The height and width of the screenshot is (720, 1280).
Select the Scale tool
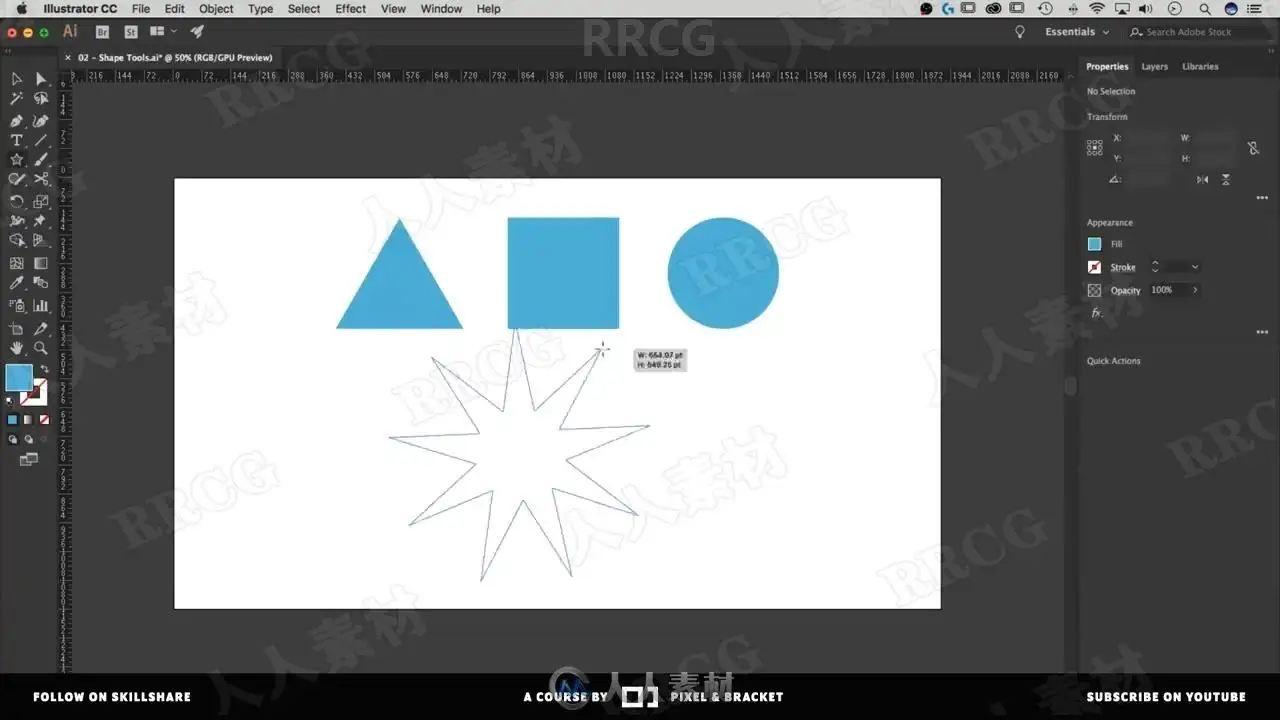[41, 201]
